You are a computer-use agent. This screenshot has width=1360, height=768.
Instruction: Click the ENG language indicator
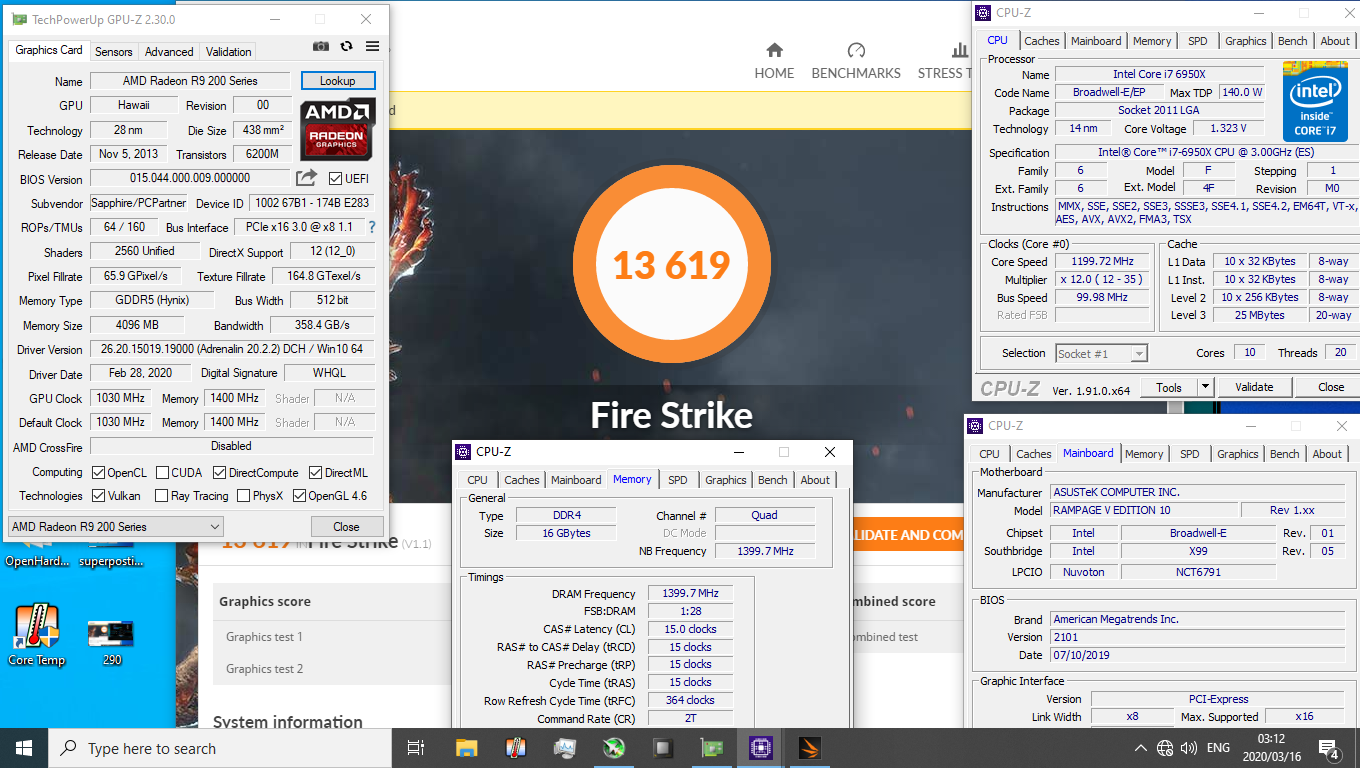click(x=1218, y=748)
